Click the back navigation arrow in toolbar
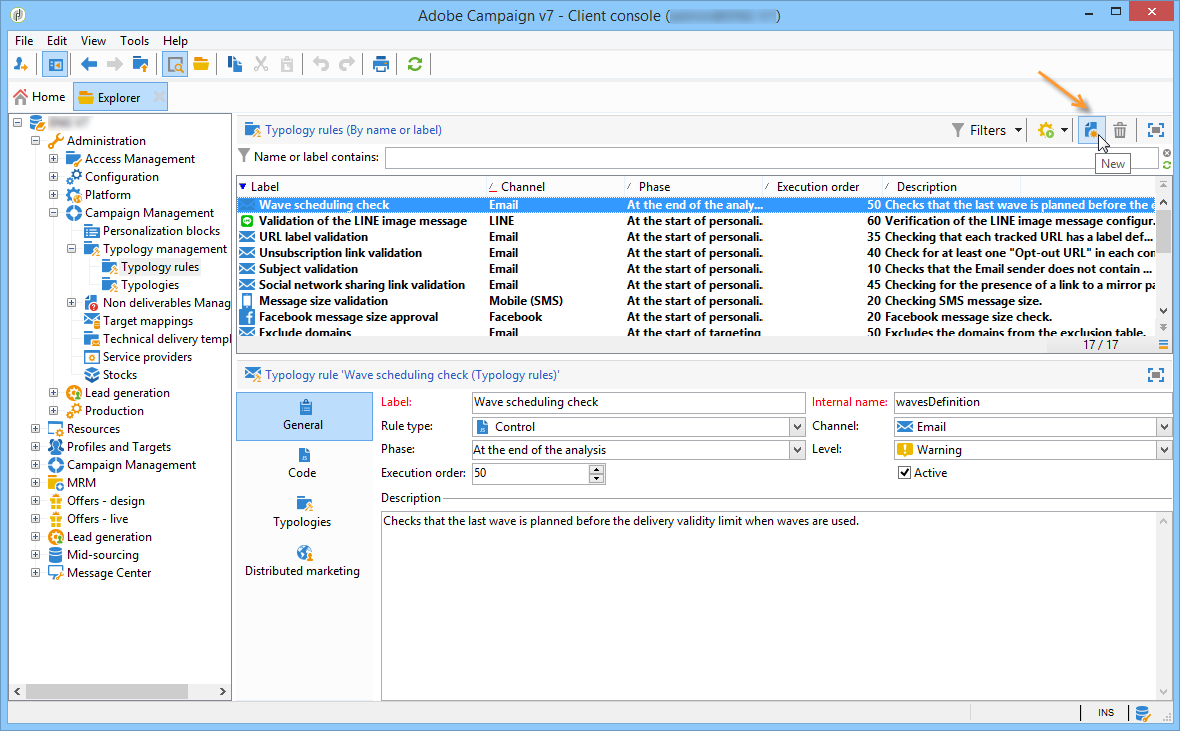The width and height of the screenshot is (1197, 756). click(89, 64)
